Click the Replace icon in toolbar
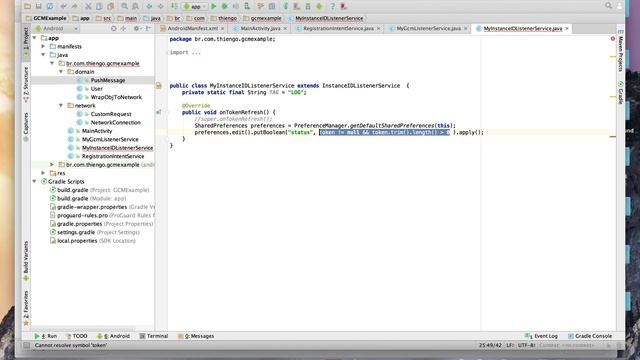 click(136, 6)
